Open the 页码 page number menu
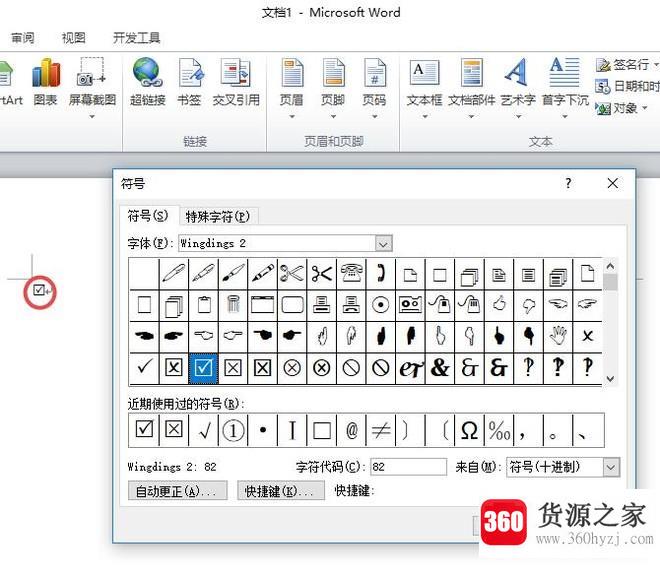The image size is (660, 575). (x=374, y=82)
